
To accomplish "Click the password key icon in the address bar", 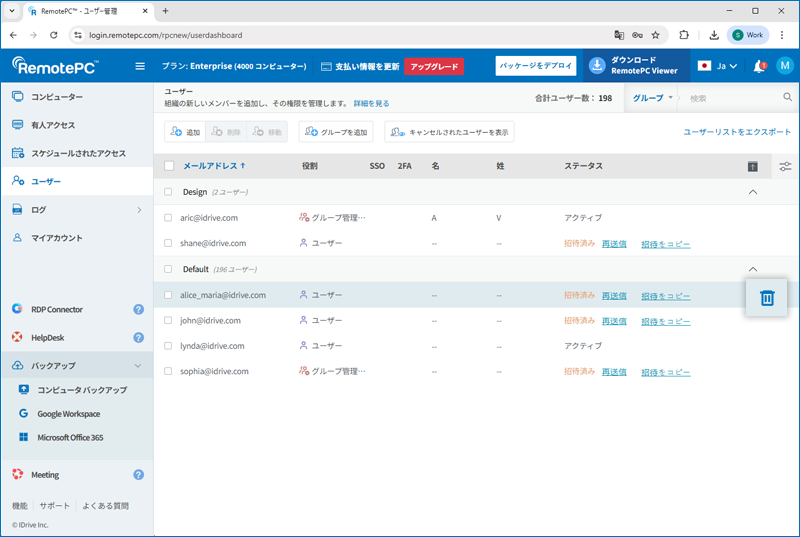I will [x=637, y=35].
